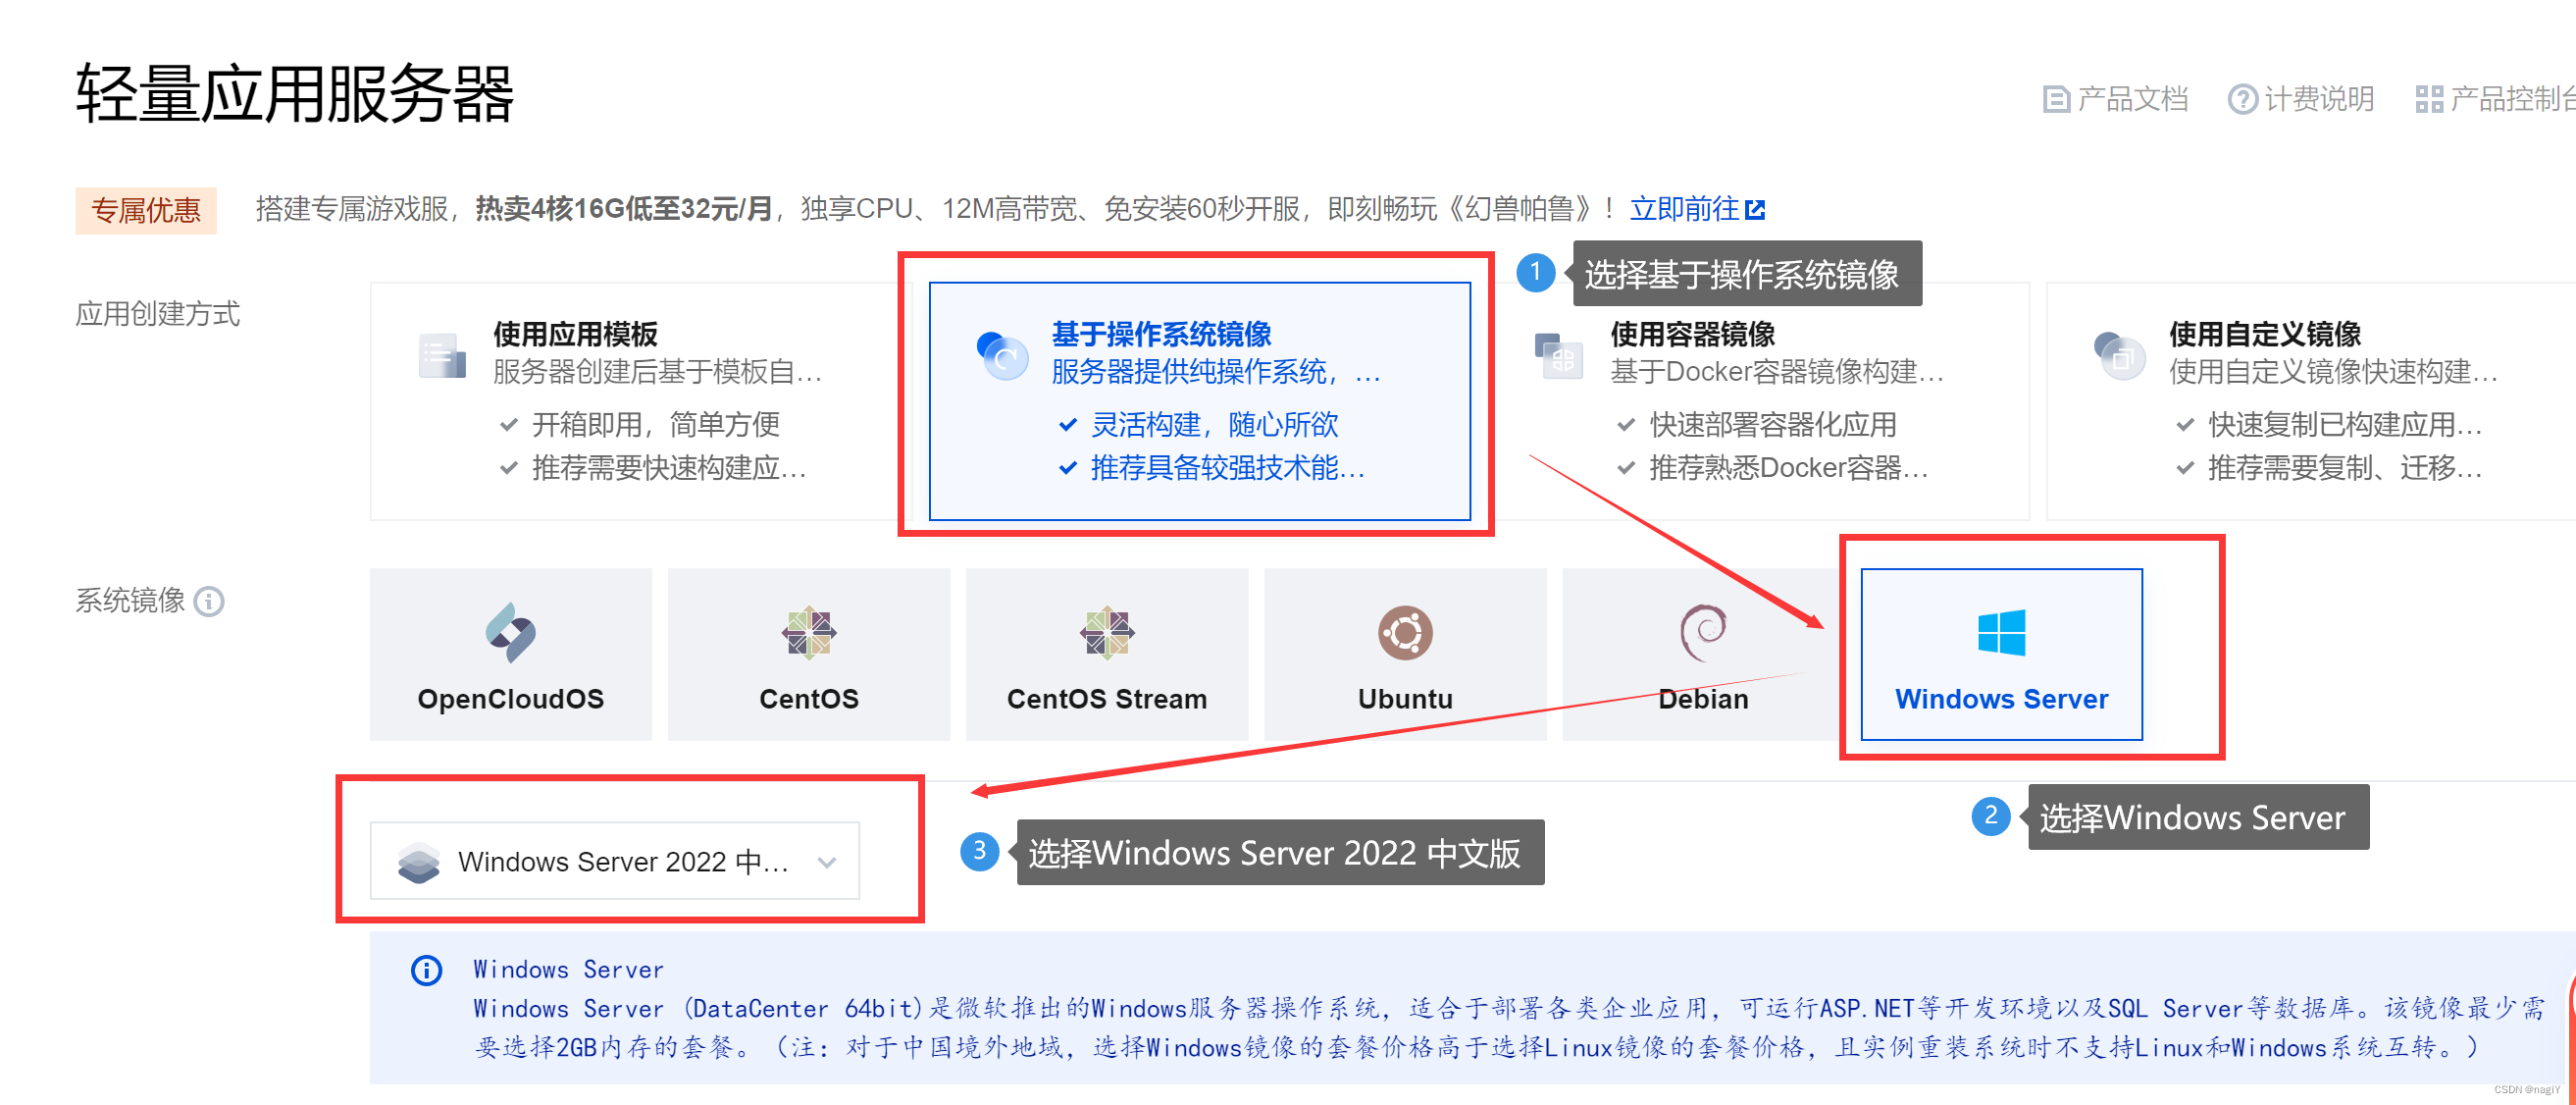This screenshot has width=2576, height=1105.
Task: Click the external-link icon after 立即前往
Action: 1755,210
